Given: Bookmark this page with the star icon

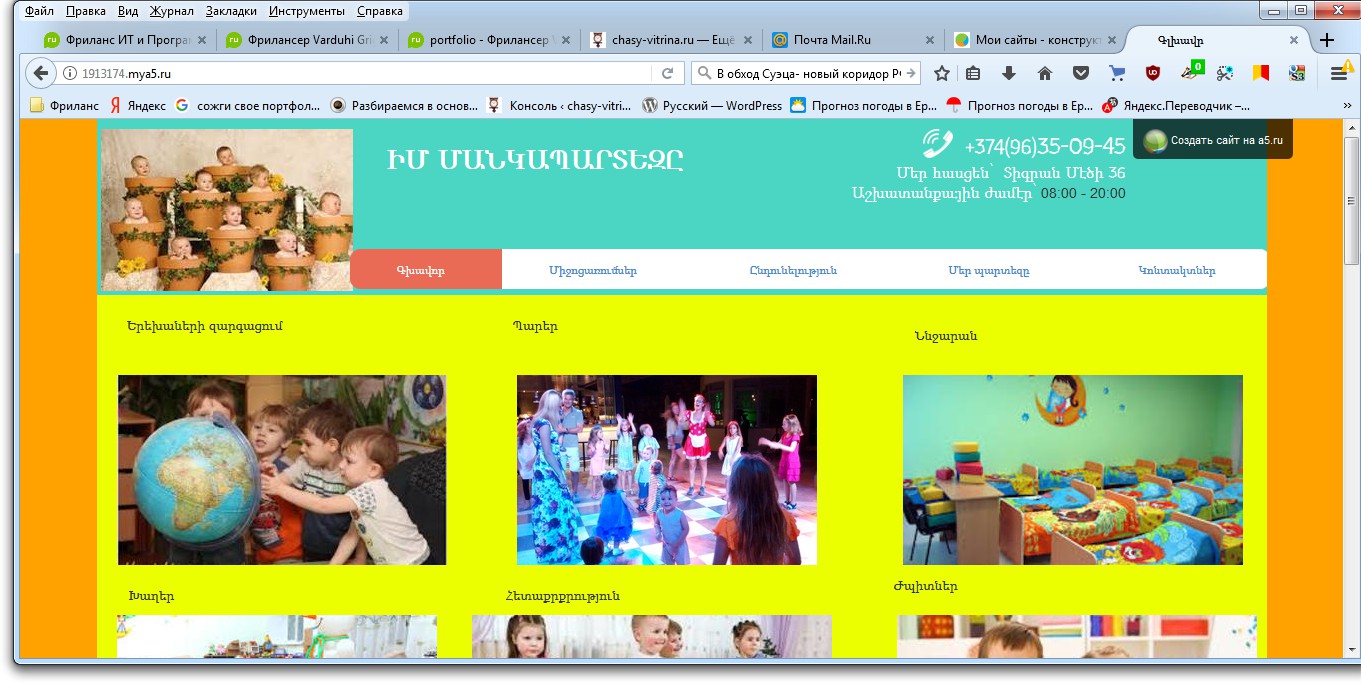Looking at the screenshot, I should (x=941, y=73).
